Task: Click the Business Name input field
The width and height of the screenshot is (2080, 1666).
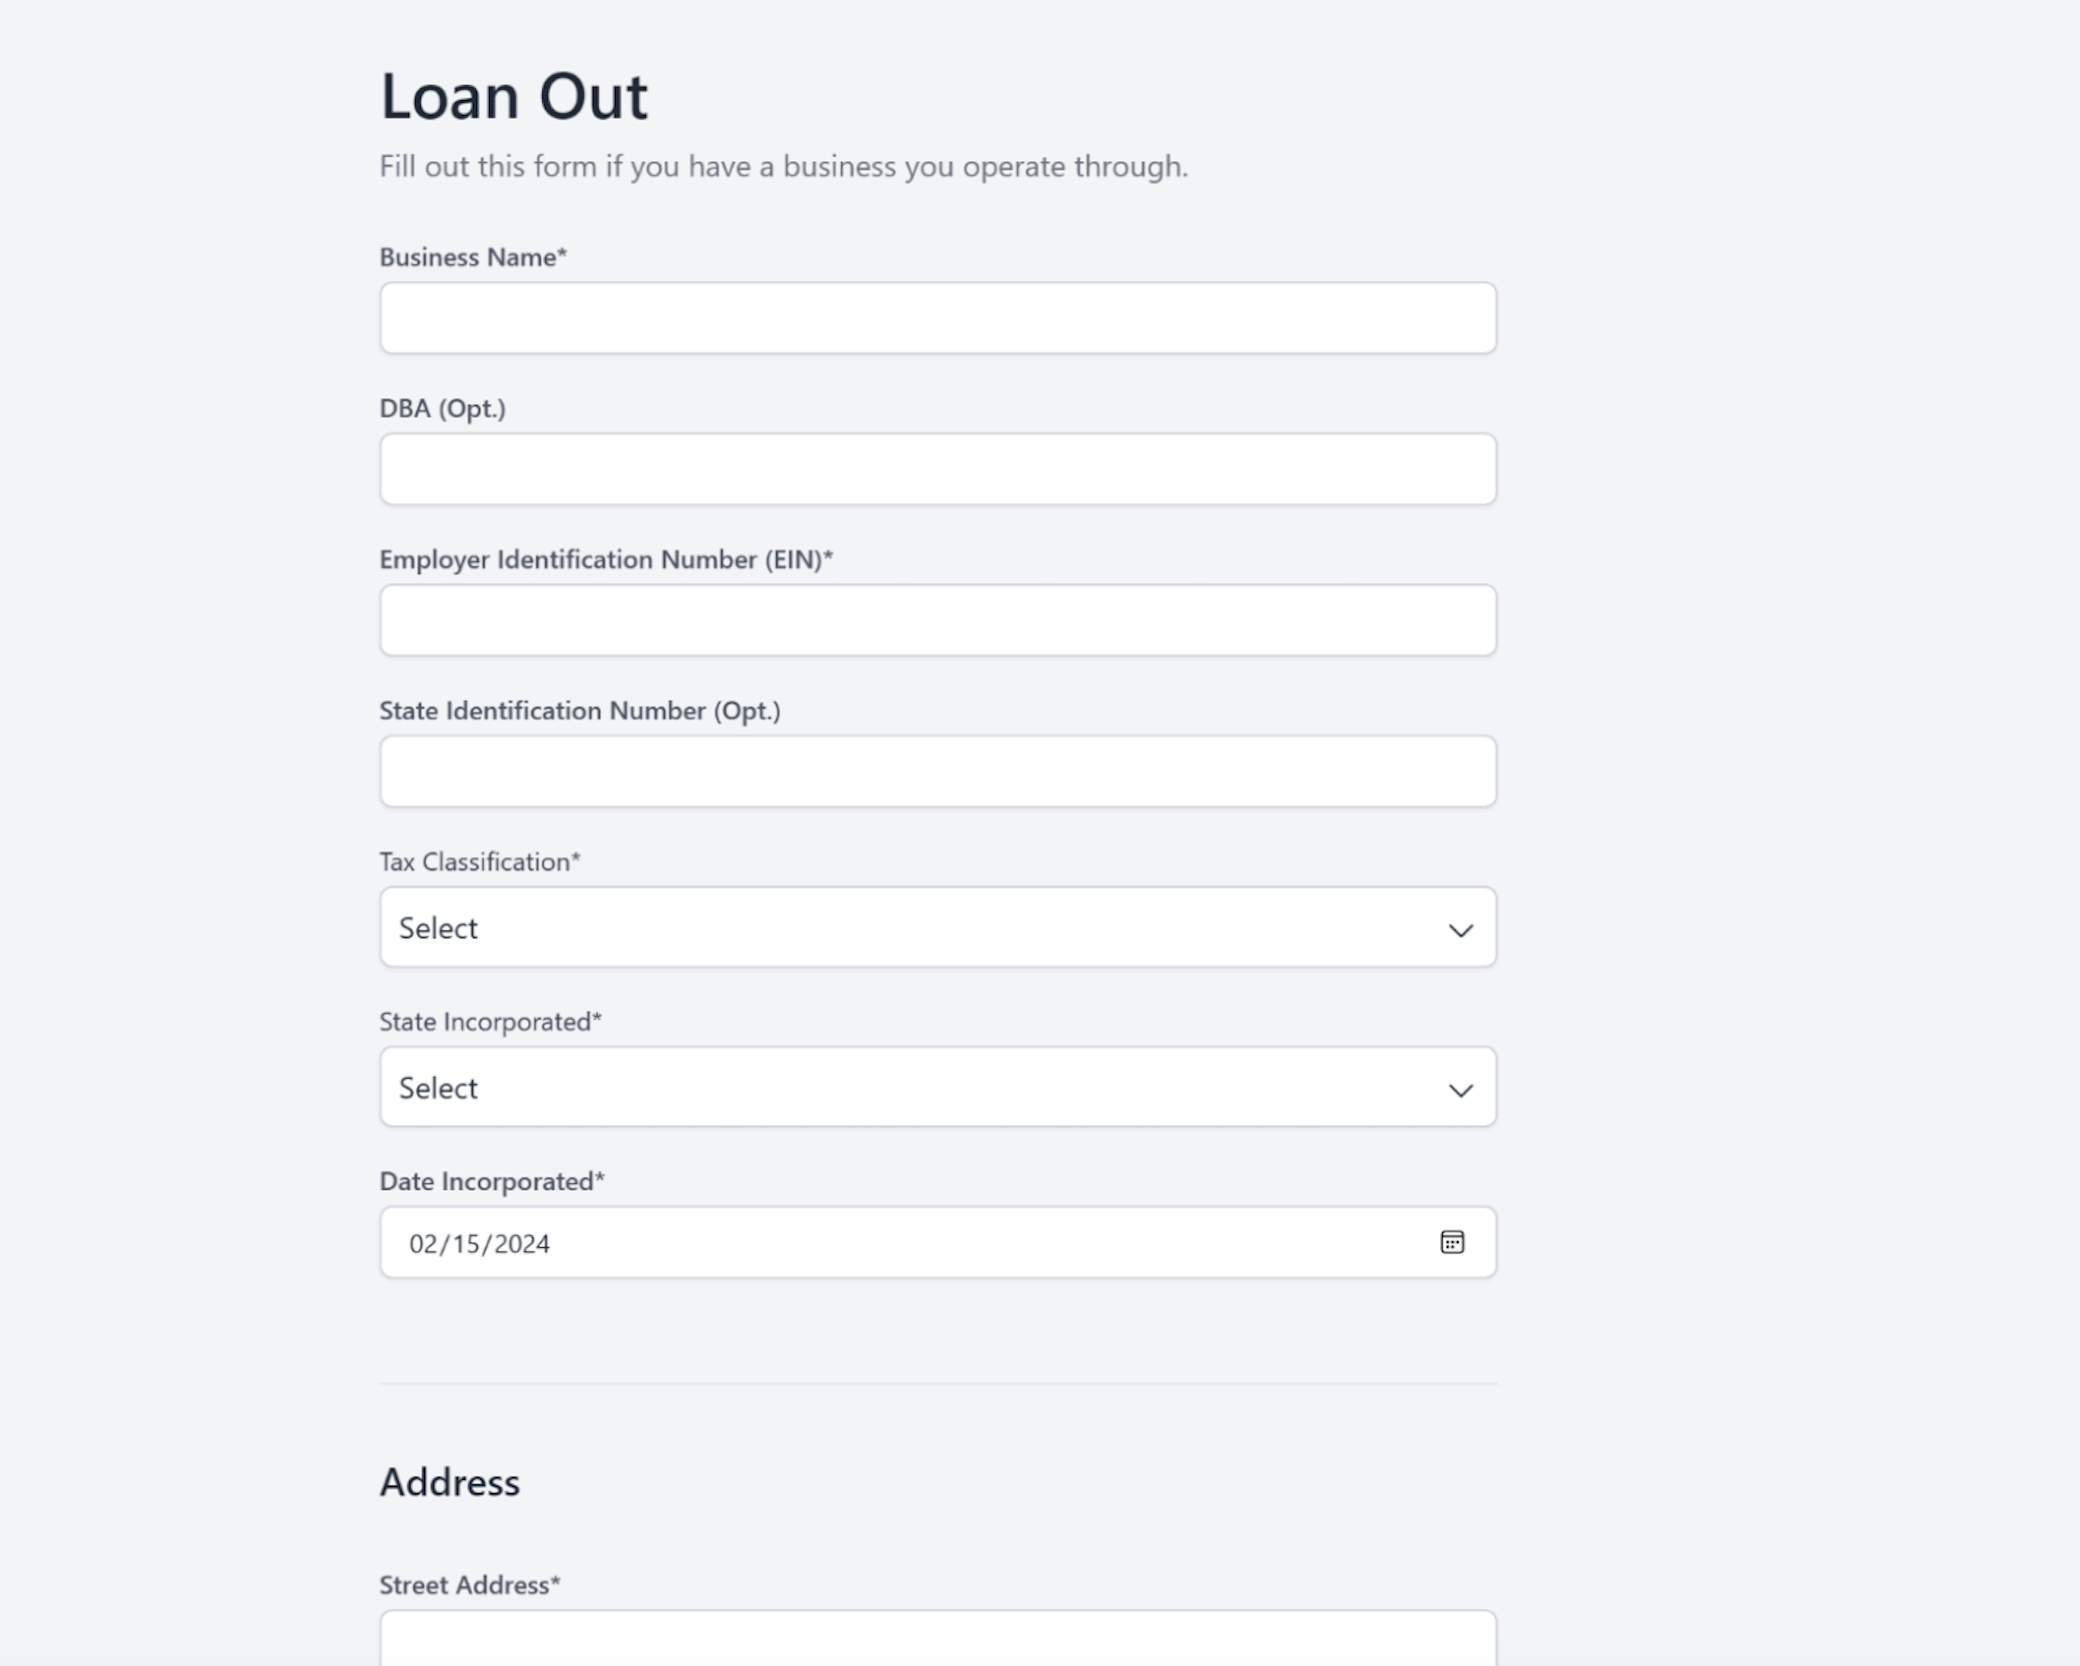Action: tap(938, 318)
